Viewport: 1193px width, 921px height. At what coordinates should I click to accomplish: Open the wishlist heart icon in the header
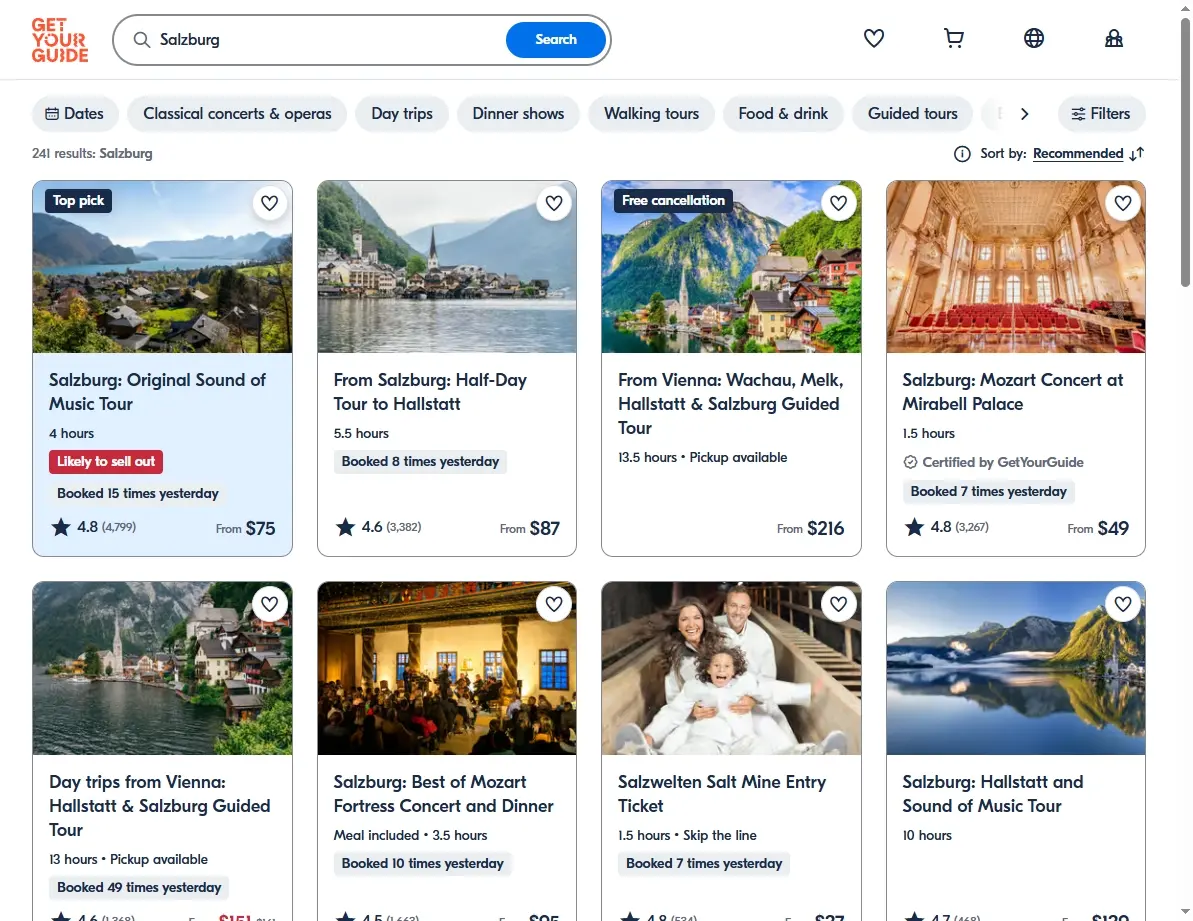(873, 38)
